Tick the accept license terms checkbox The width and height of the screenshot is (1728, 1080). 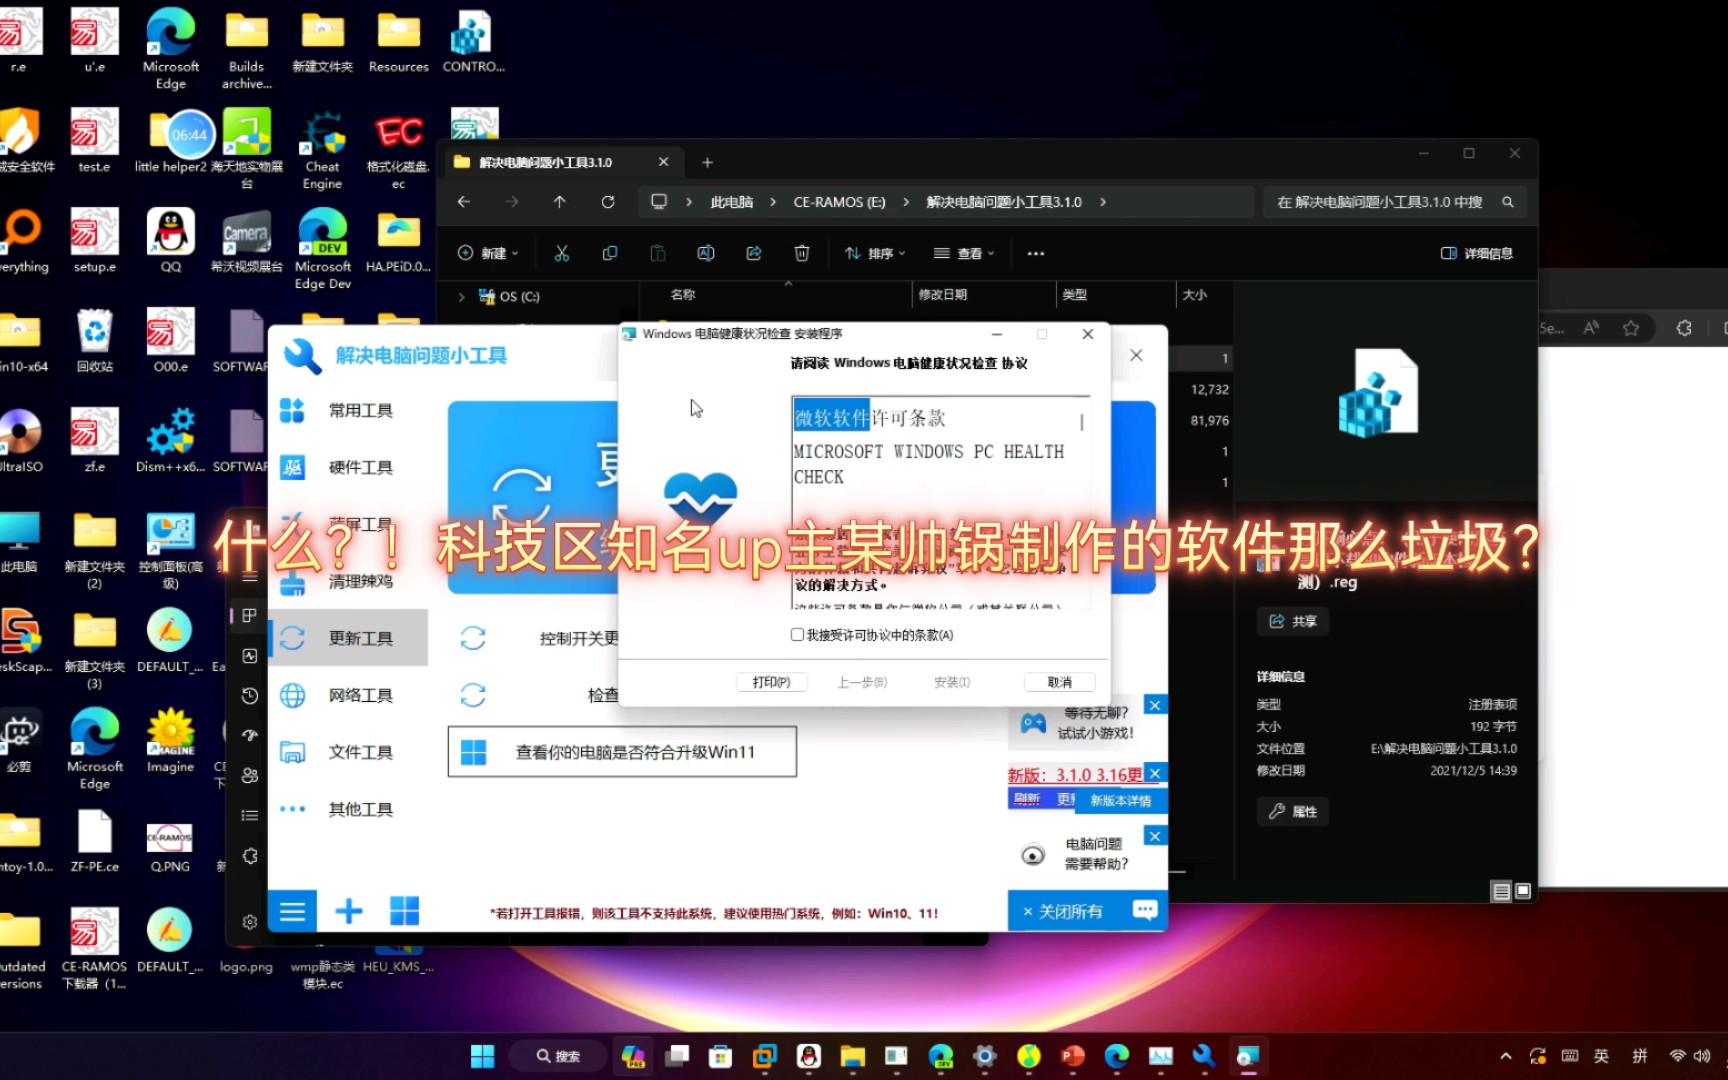pyautogui.click(x=797, y=634)
